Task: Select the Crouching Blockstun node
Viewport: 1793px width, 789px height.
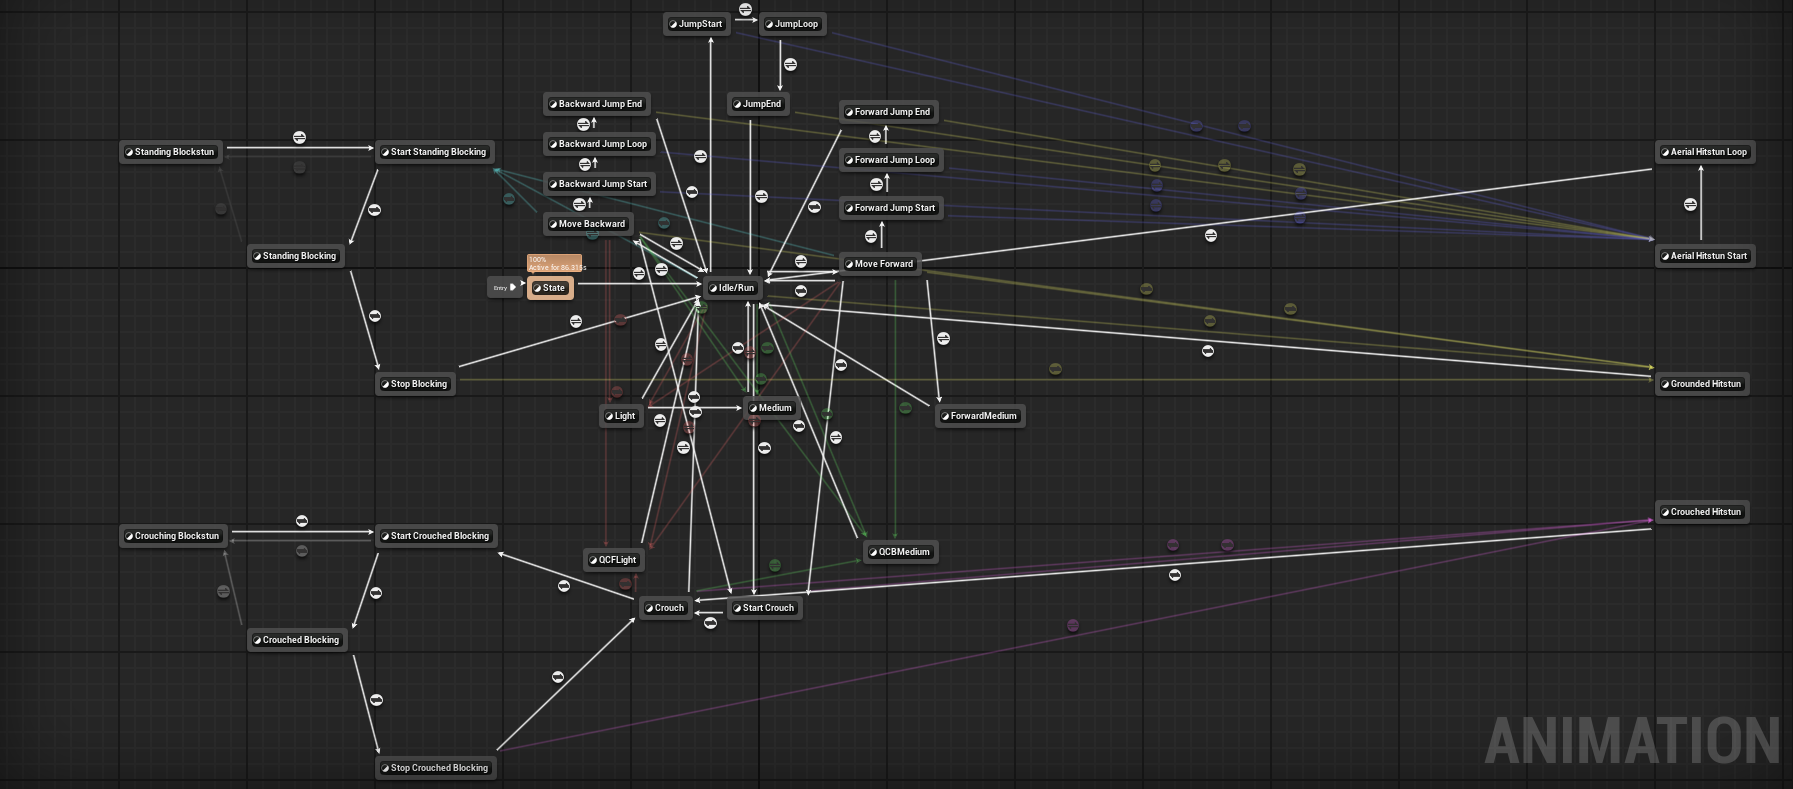Action: (x=172, y=536)
